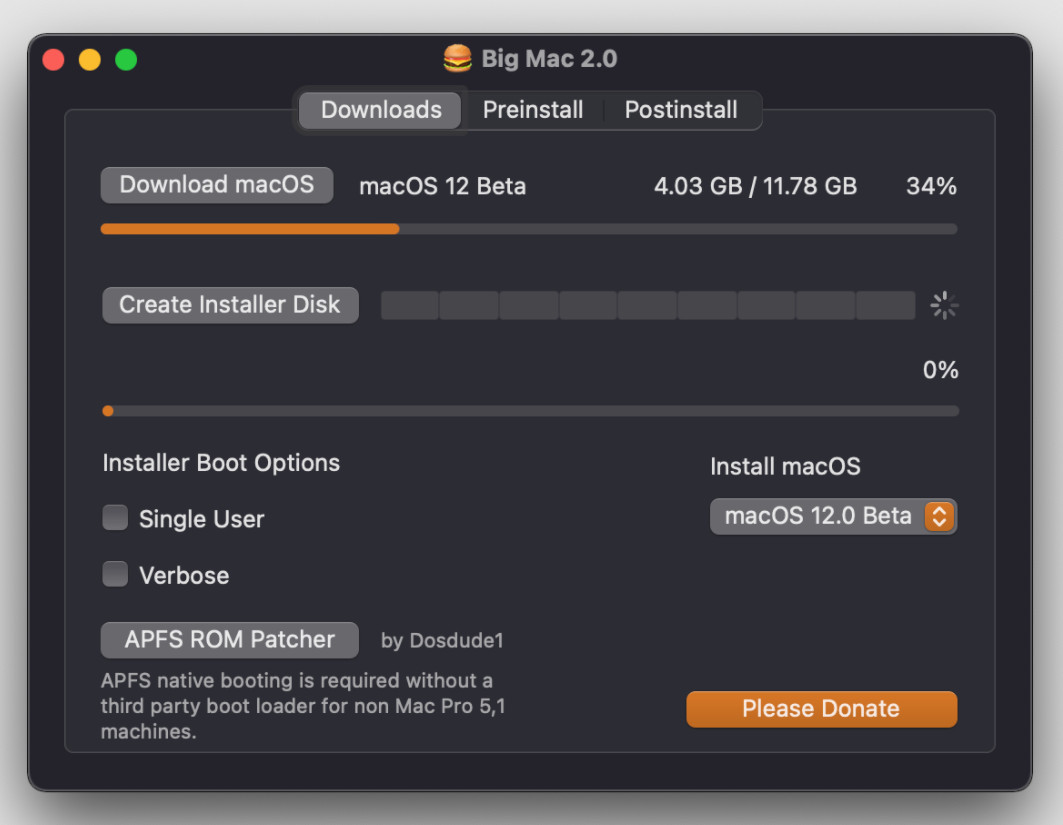The image size is (1063, 825).
Task: Click the orange macOS download progress bar
Action: [529, 229]
